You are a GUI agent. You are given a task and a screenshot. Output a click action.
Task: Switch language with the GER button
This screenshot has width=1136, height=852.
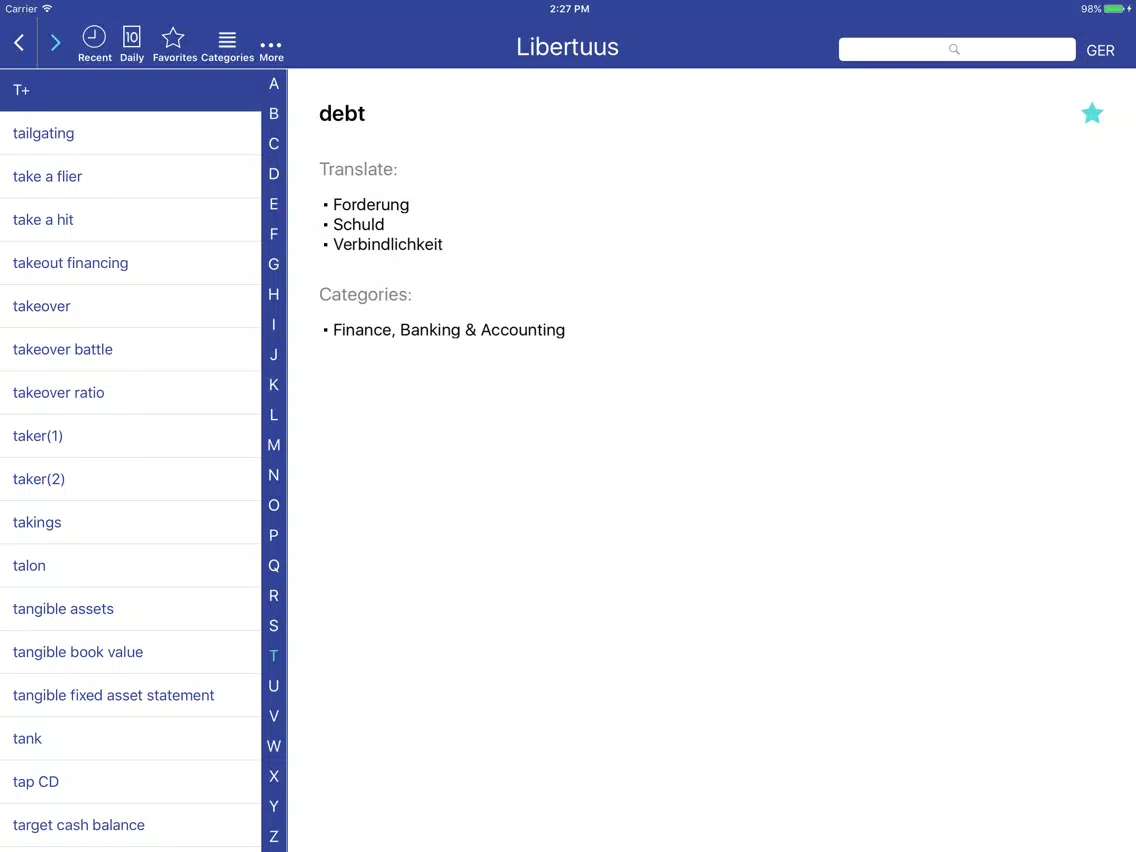tap(1100, 50)
